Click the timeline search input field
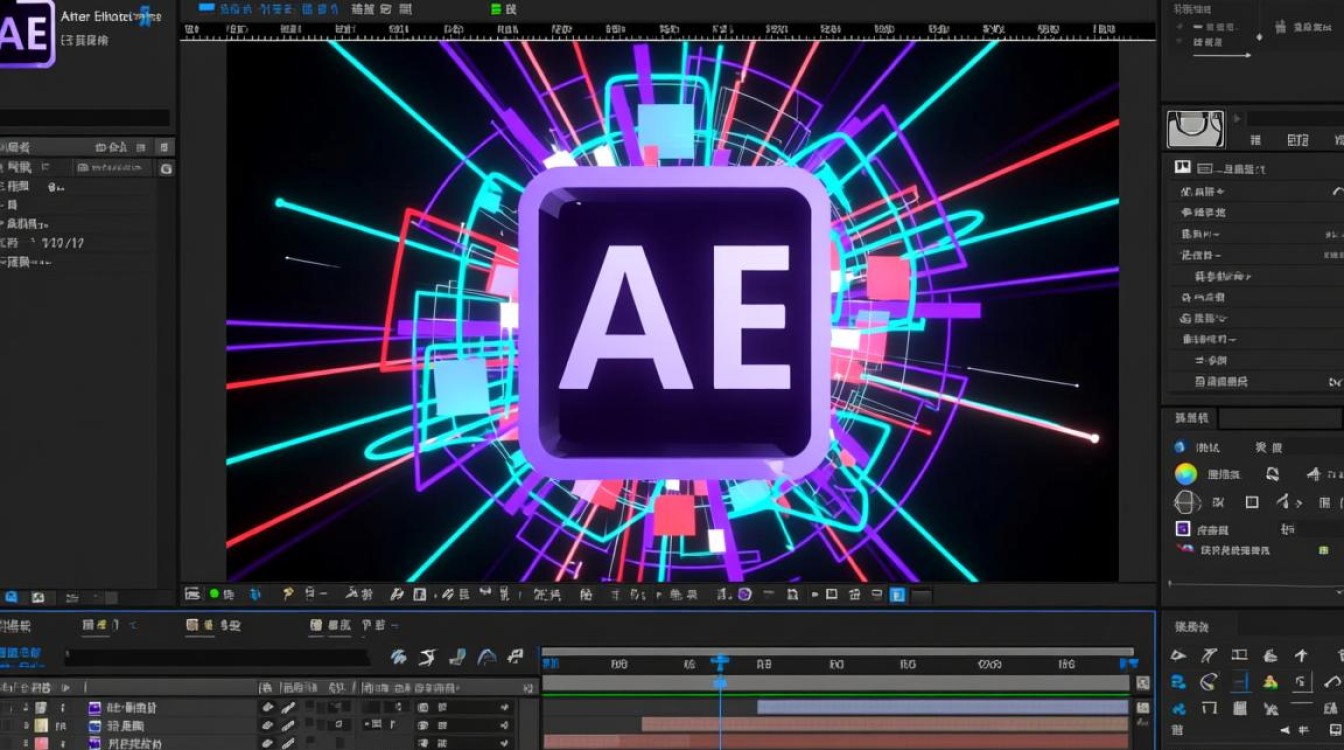This screenshot has height=750, width=1344. coord(220,657)
